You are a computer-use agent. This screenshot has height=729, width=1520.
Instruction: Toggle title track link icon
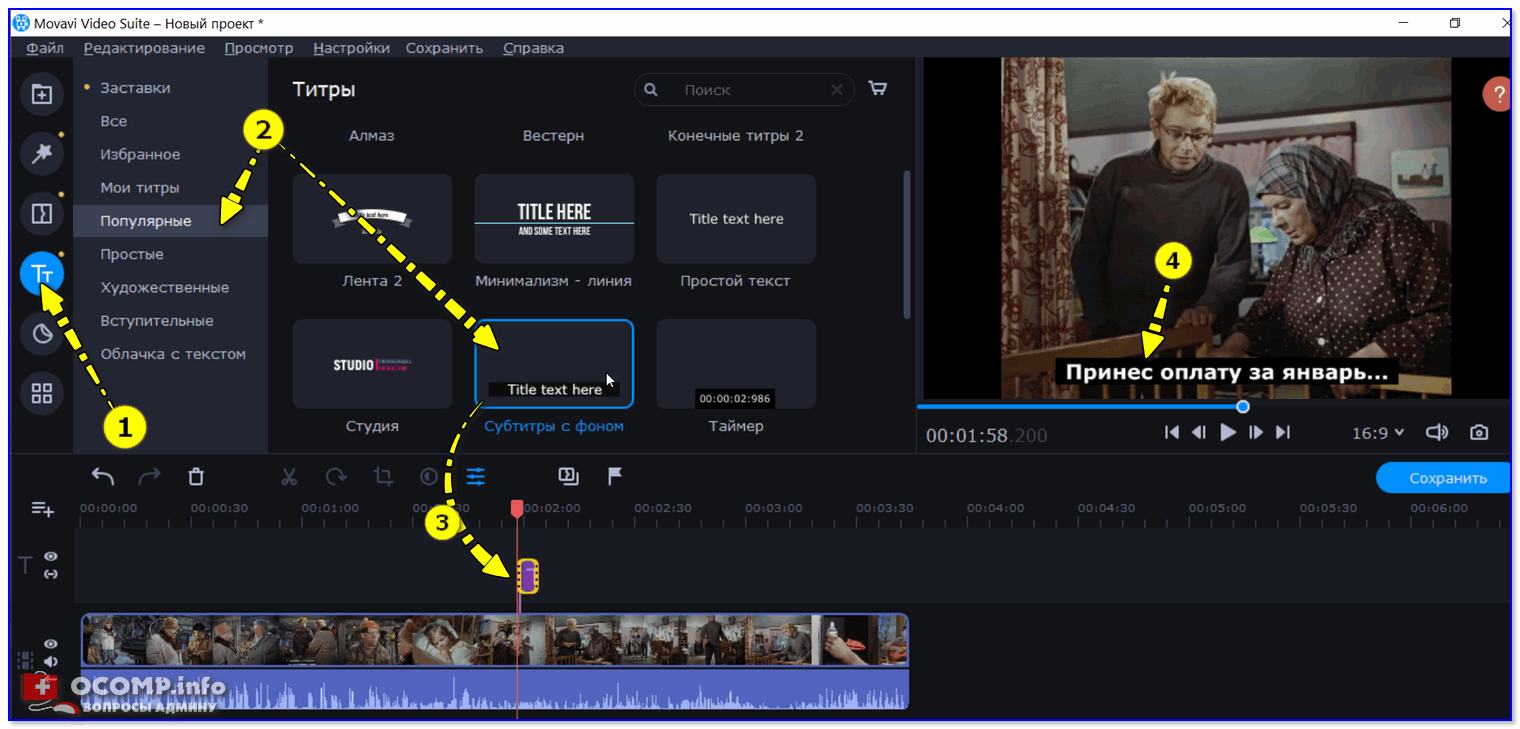[50, 574]
